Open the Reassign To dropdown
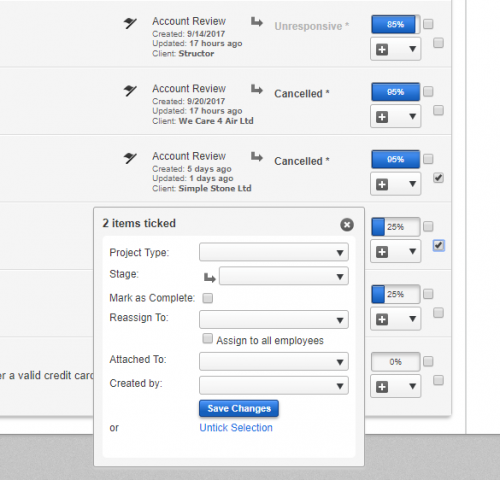The height and width of the screenshot is (480, 500). click(274, 320)
